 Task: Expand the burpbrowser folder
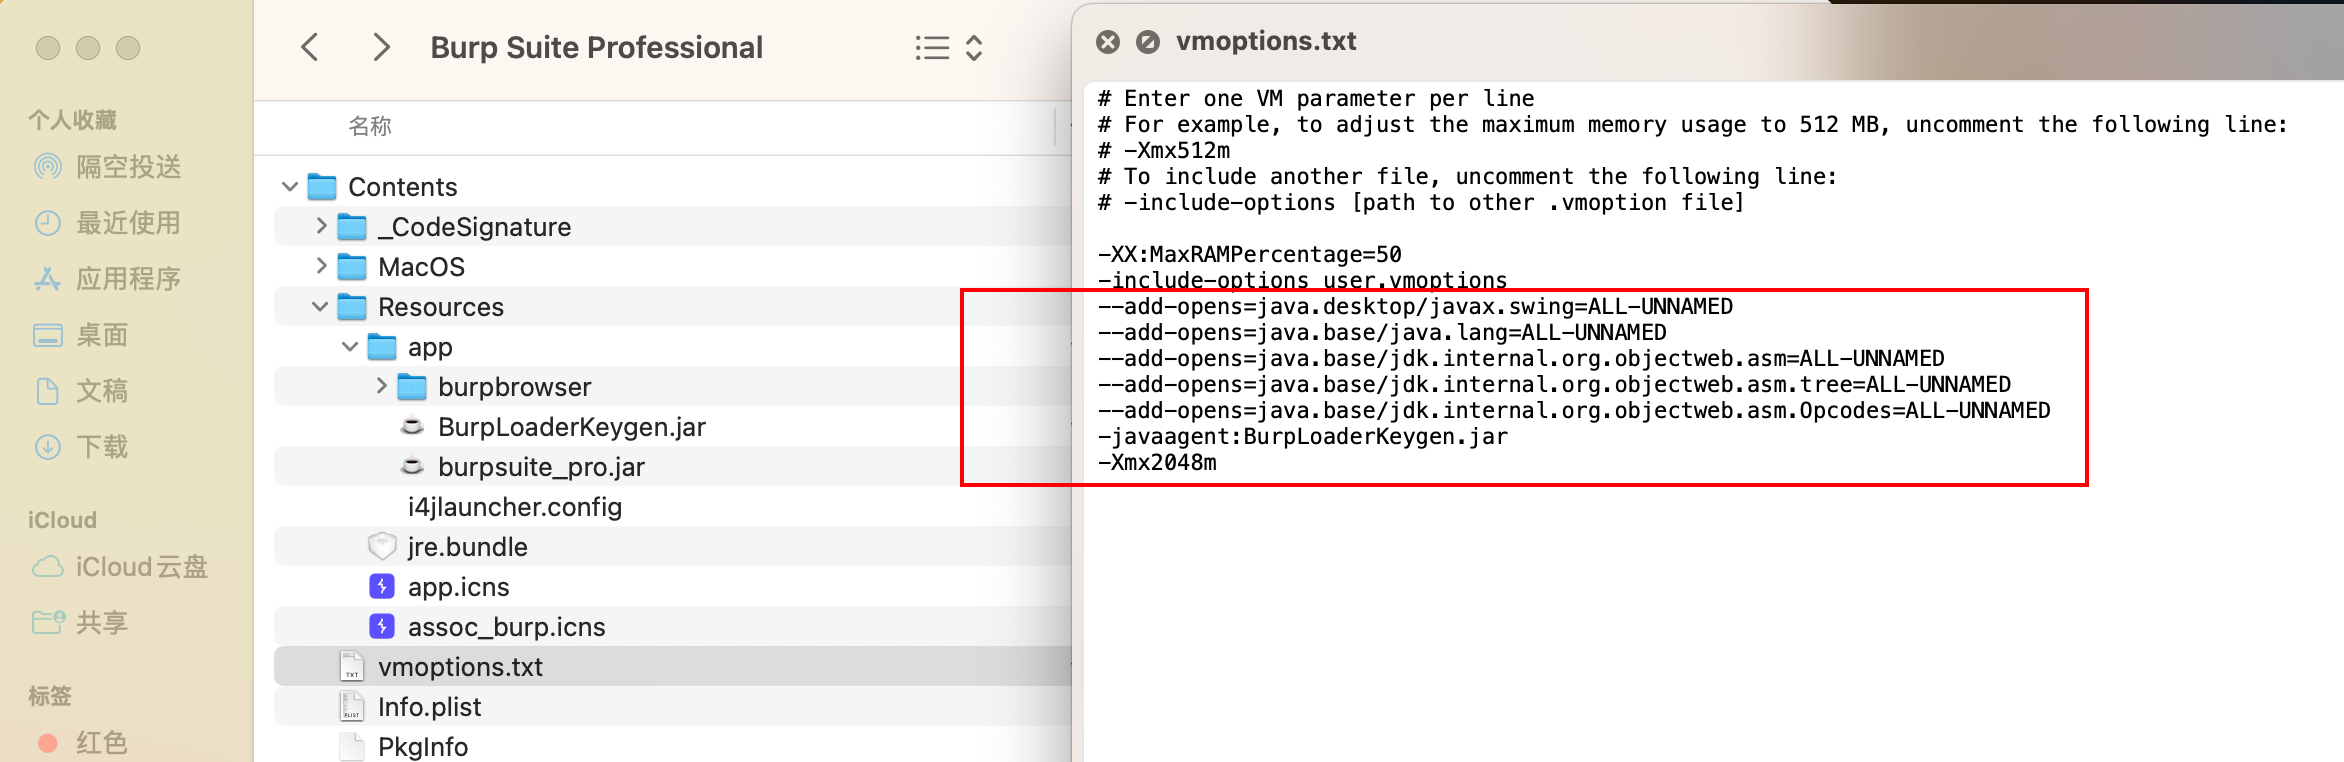pos(381,386)
